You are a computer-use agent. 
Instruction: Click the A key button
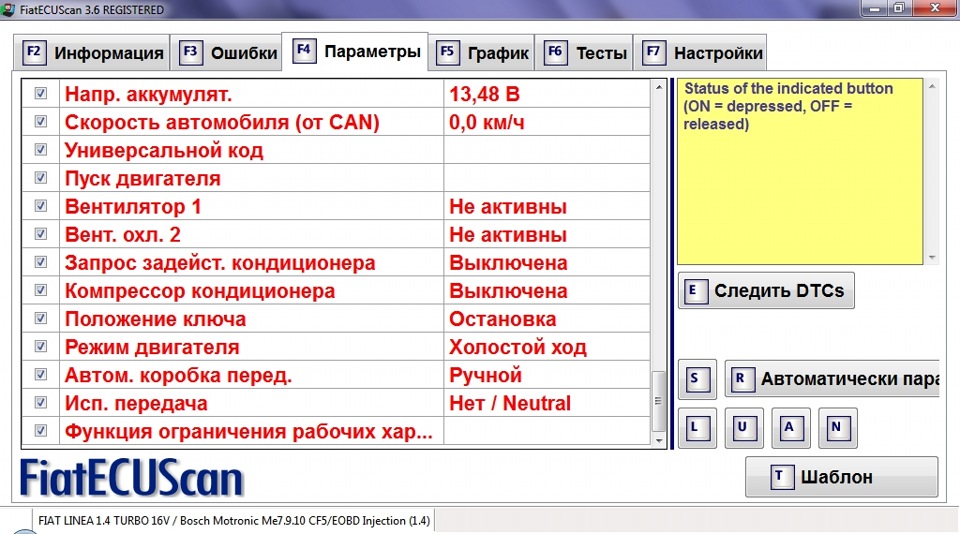791,427
